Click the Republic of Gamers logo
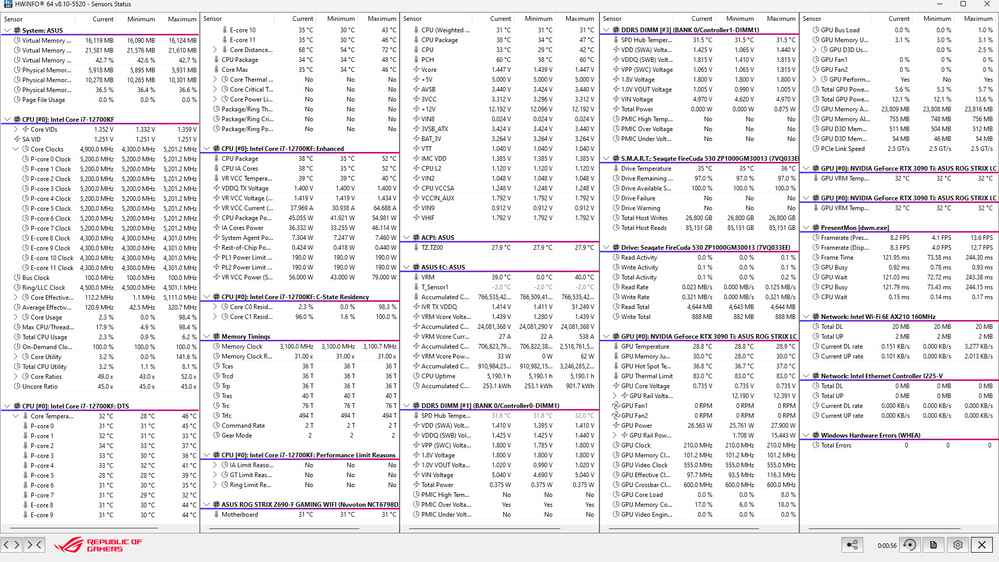Screen dimensions: 999x562 [x=97, y=545]
